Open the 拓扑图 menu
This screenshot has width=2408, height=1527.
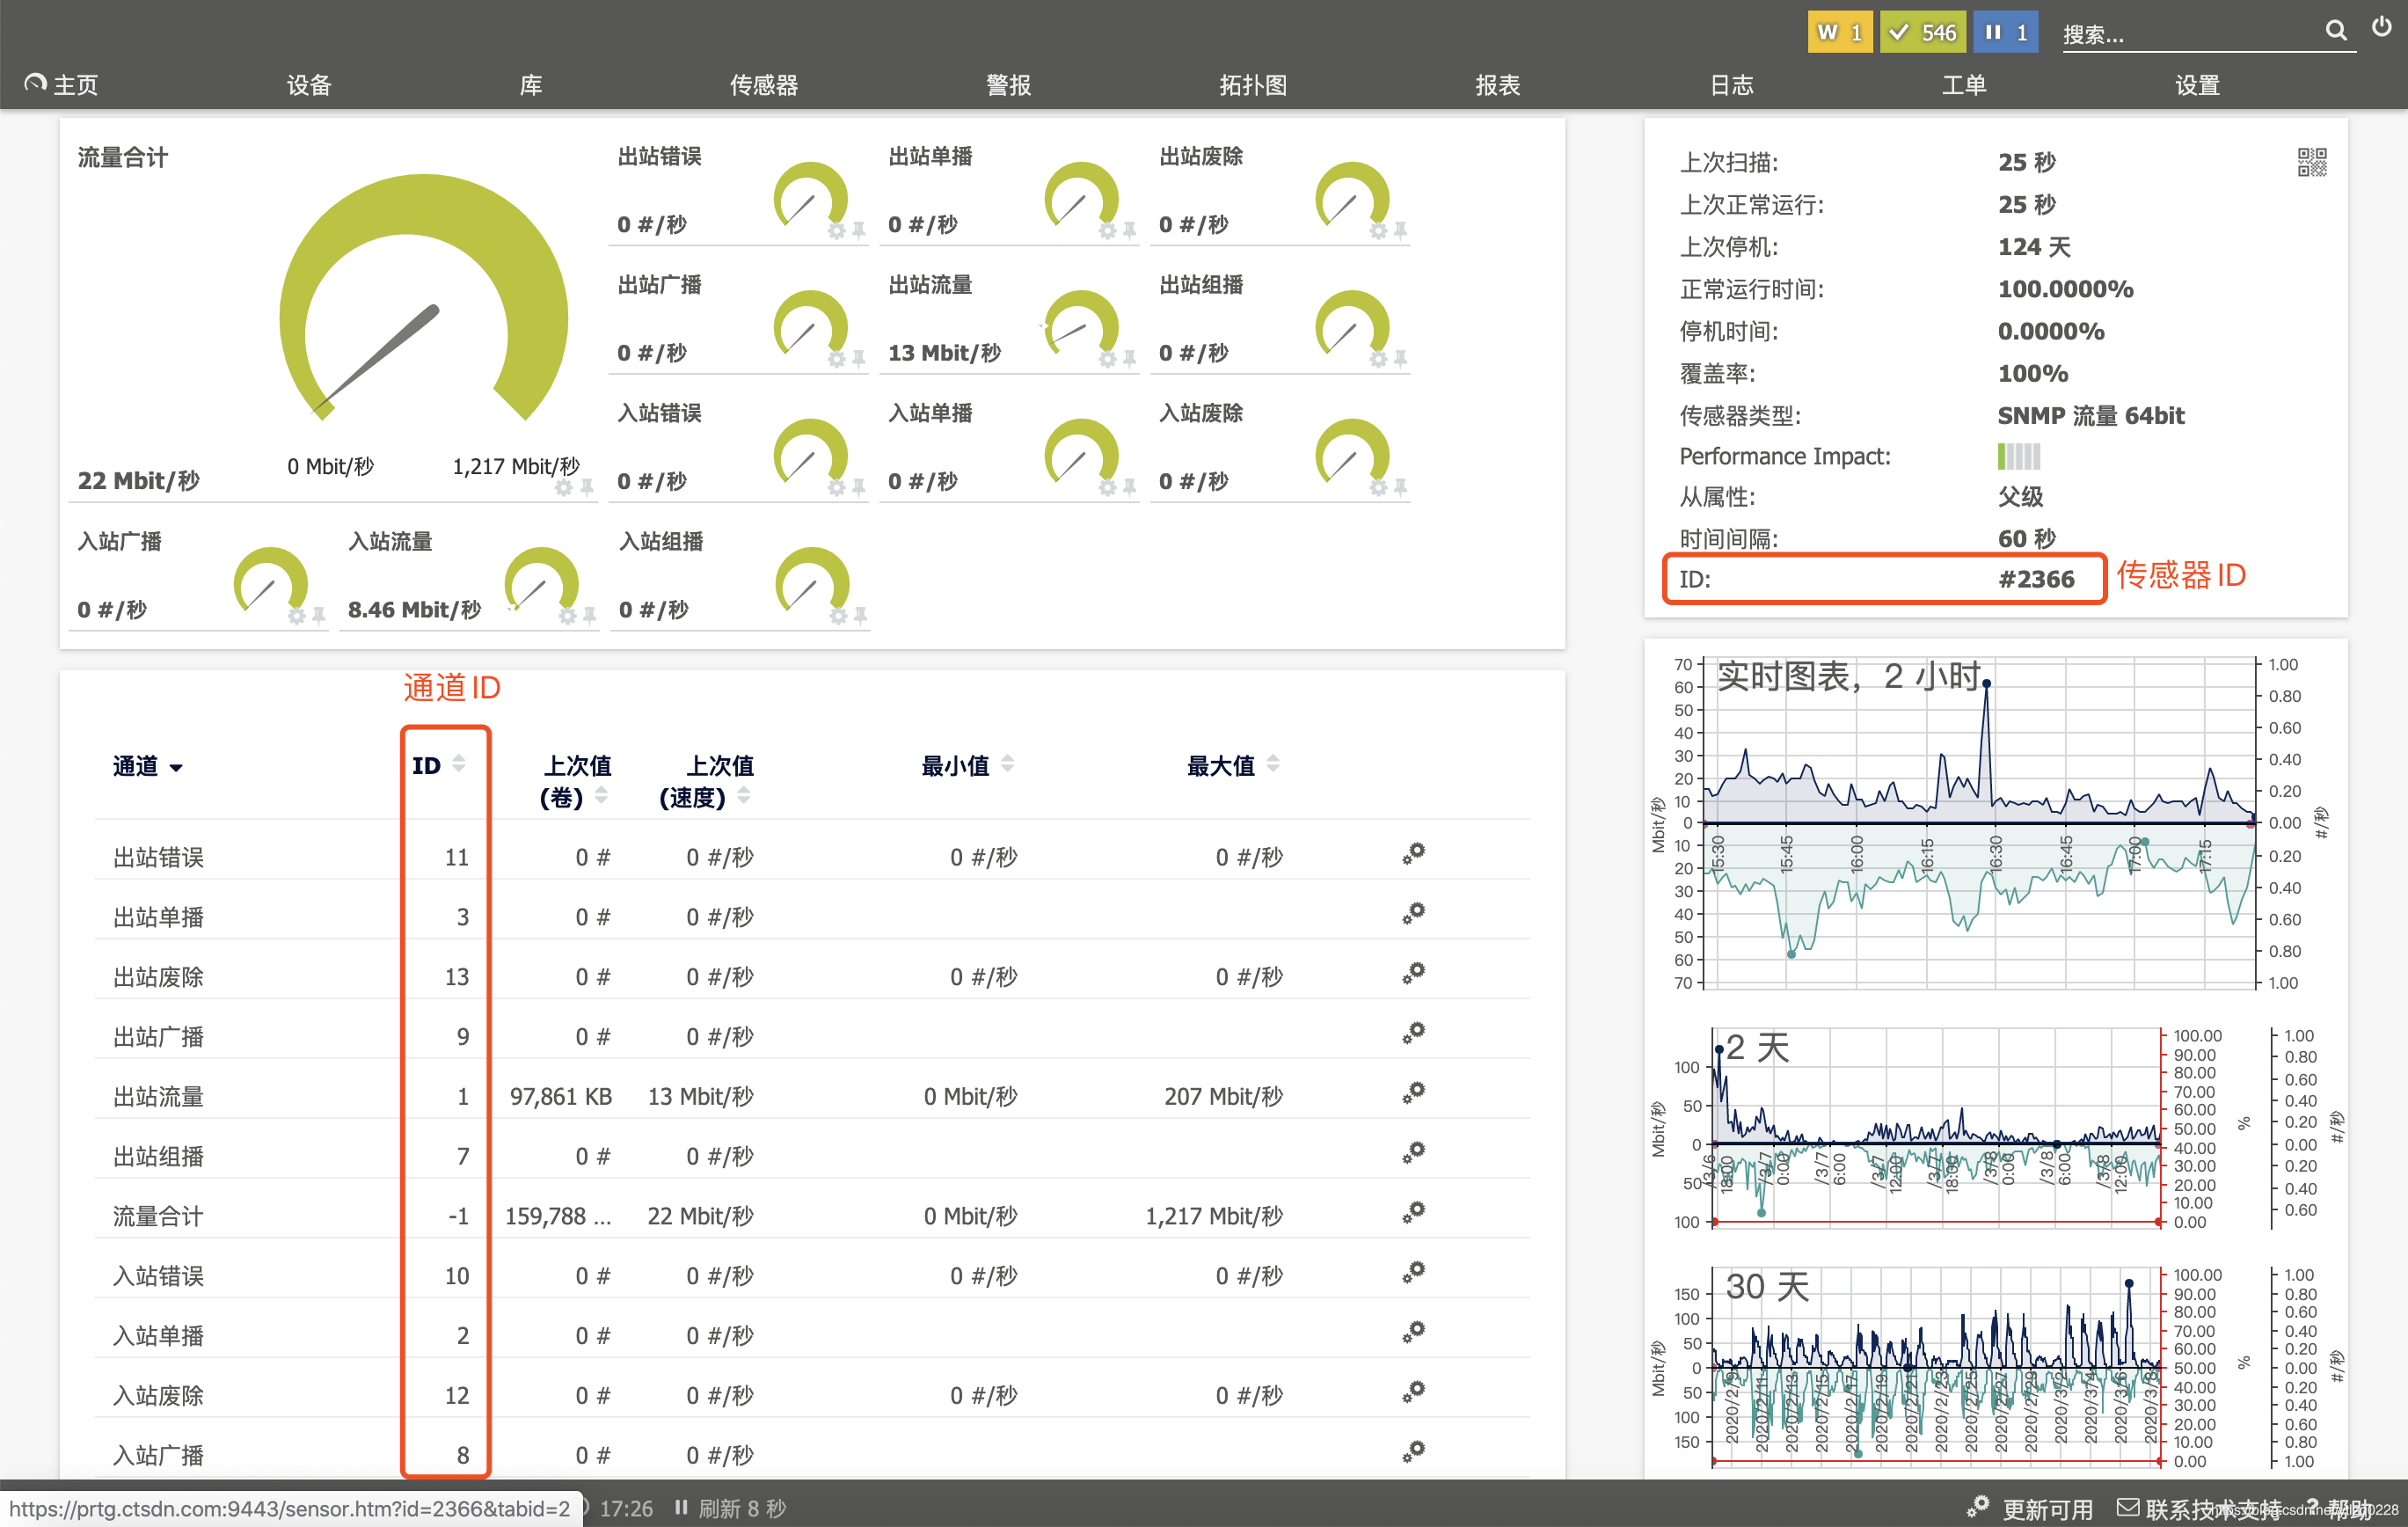pyautogui.click(x=1252, y=85)
